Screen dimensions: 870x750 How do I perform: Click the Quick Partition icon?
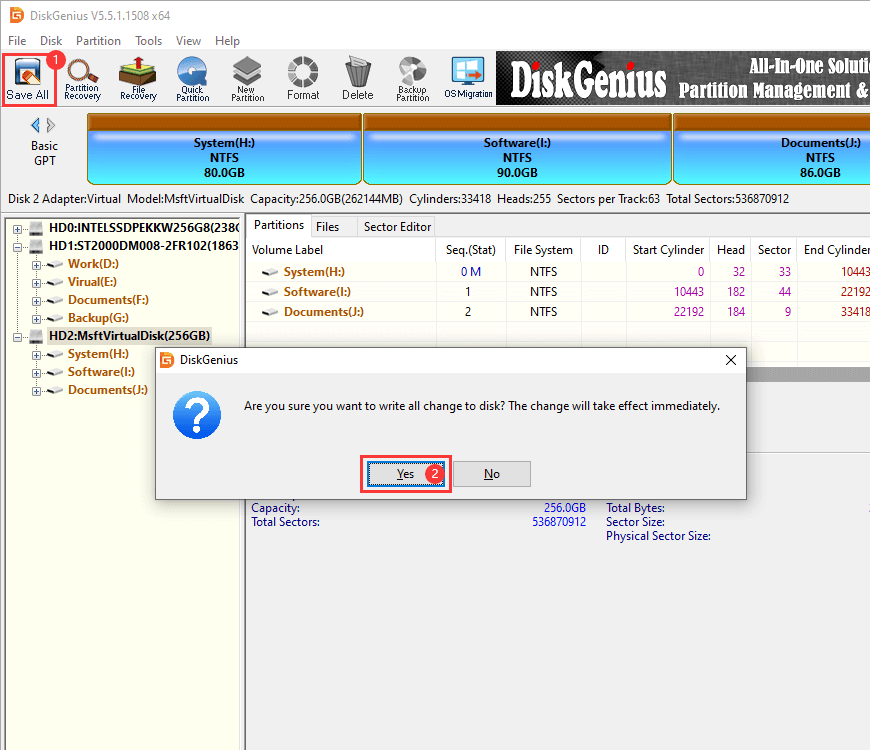pyautogui.click(x=193, y=78)
